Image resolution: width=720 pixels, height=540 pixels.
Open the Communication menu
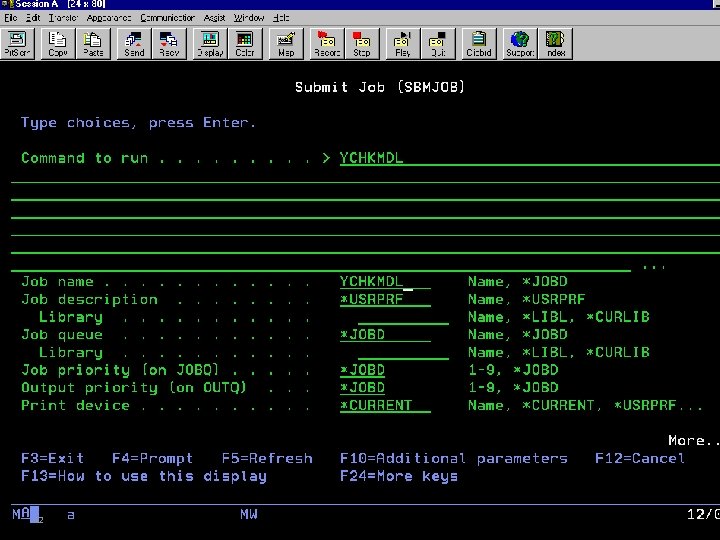click(x=167, y=17)
